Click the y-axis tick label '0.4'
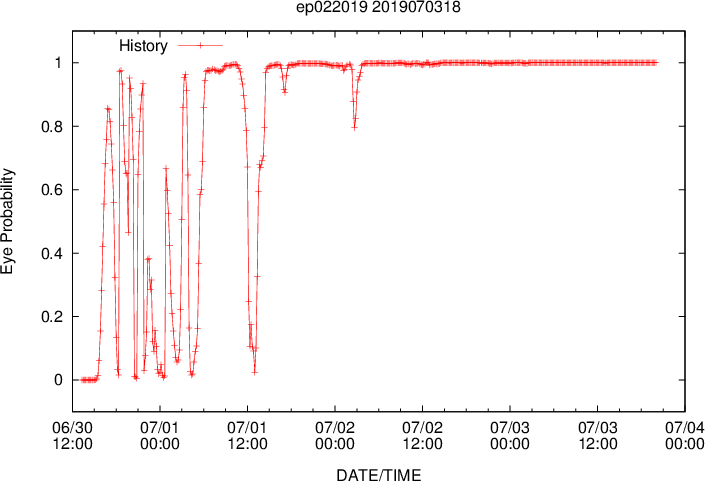705x482 pixels. (x=52, y=253)
